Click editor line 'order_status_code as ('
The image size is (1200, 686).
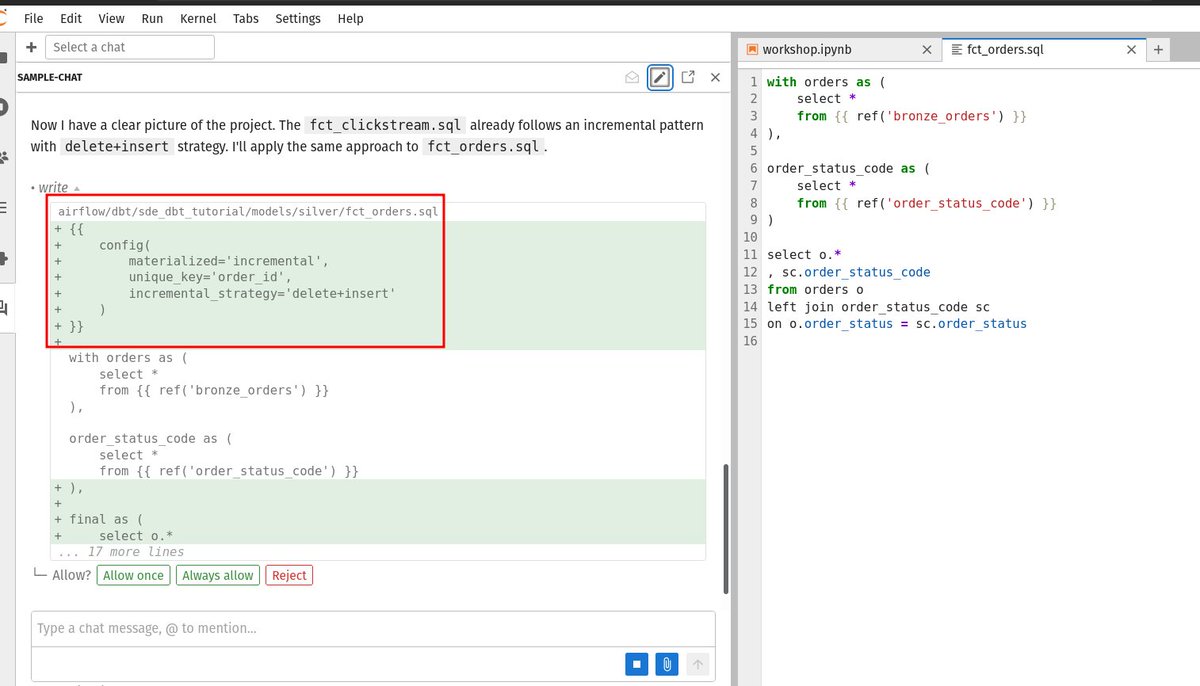pyautogui.click(x=848, y=168)
